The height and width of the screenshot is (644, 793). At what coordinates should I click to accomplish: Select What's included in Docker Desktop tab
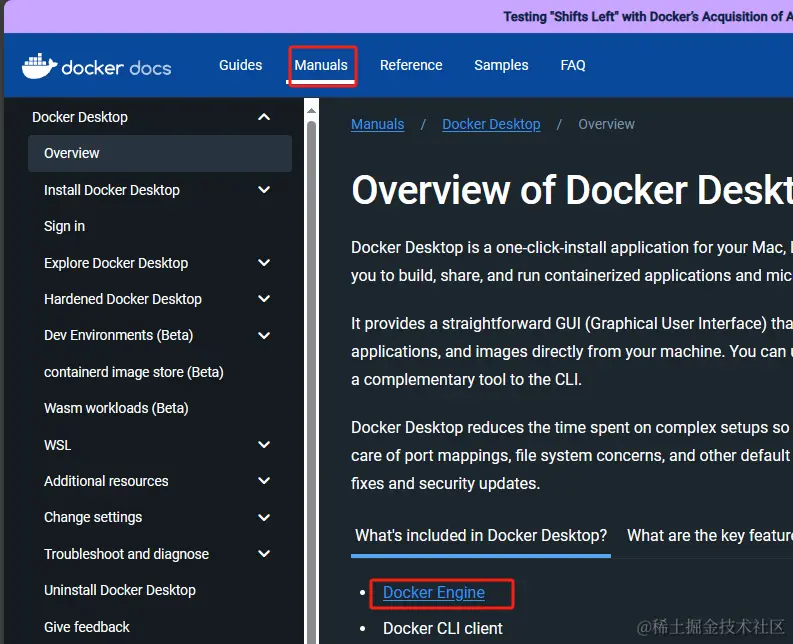[481, 535]
